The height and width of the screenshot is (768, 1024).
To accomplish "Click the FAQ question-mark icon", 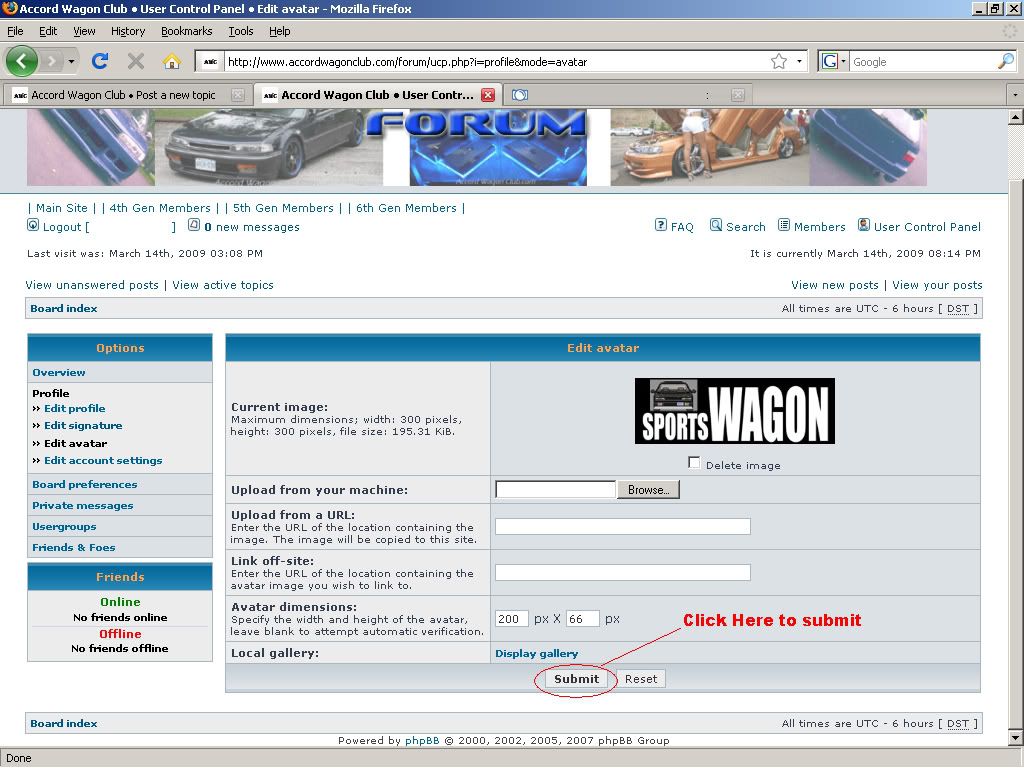I will click(x=660, y=225).
